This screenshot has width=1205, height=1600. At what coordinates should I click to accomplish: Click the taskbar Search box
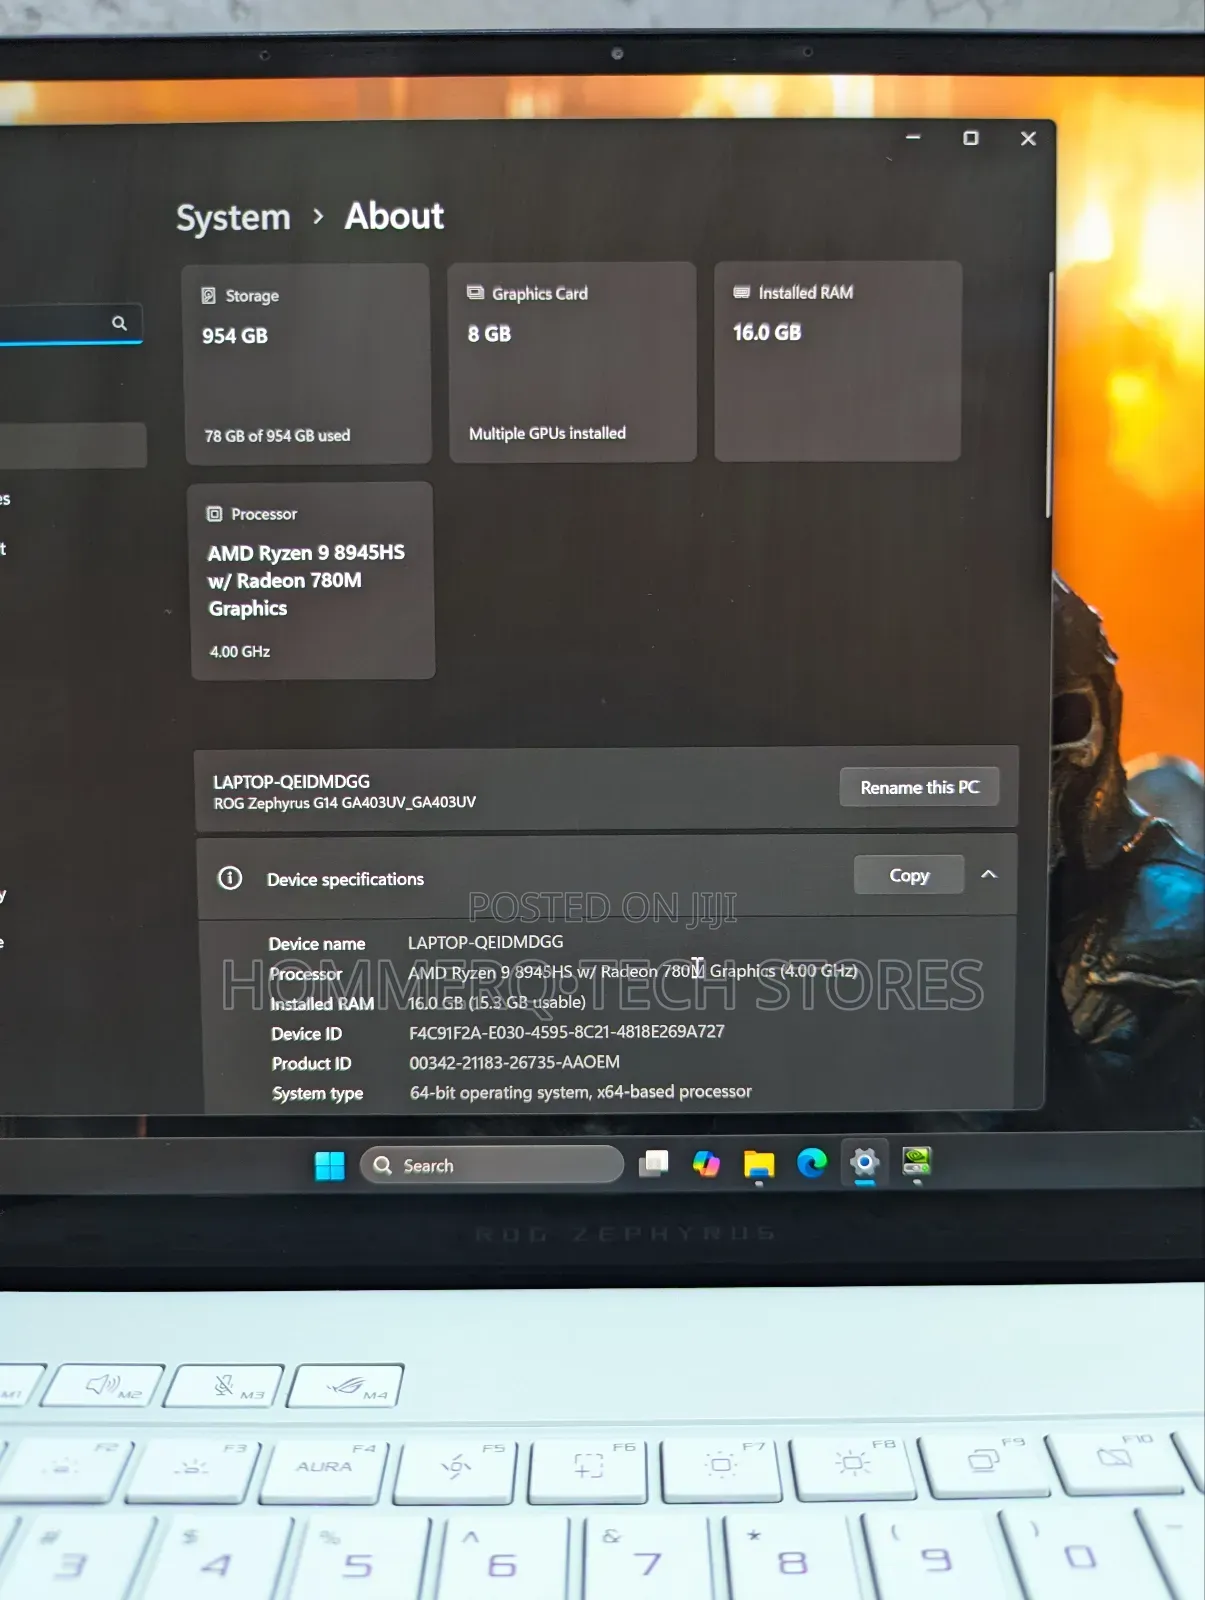(x=491, y=1165)
